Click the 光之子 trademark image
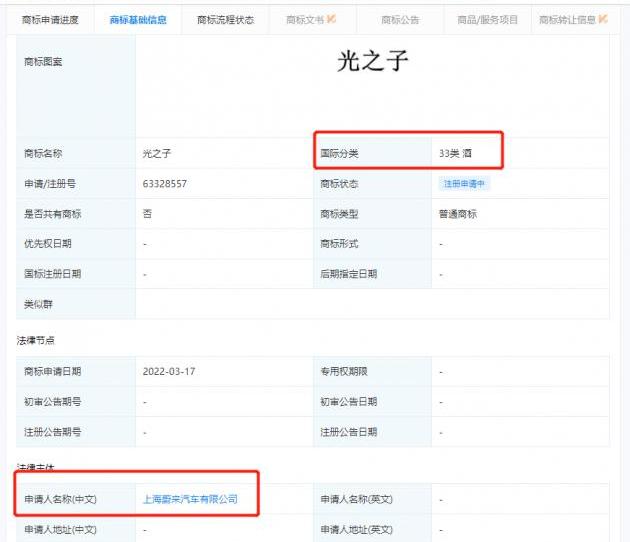Image resolution: width=630 pixels, height=542 pixels. (372, 61)
